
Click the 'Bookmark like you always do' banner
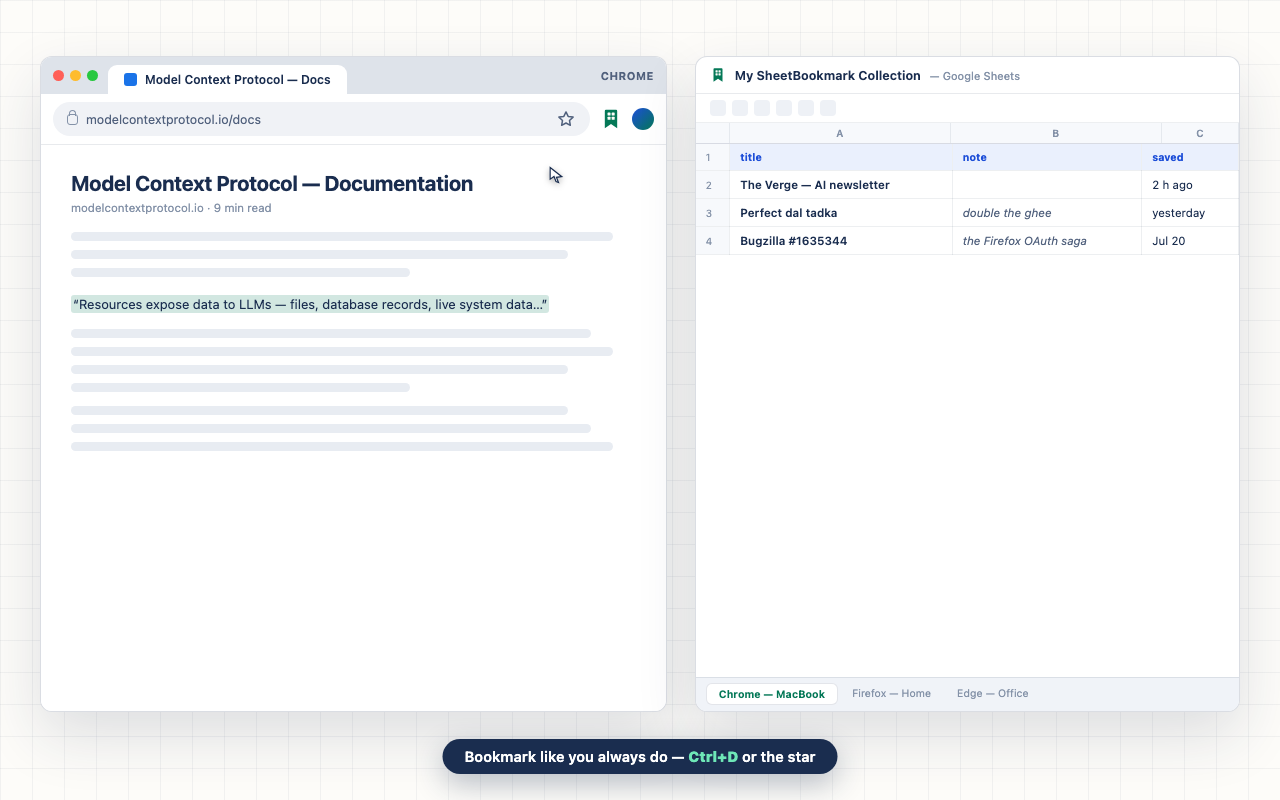click(x=640, y=757)
